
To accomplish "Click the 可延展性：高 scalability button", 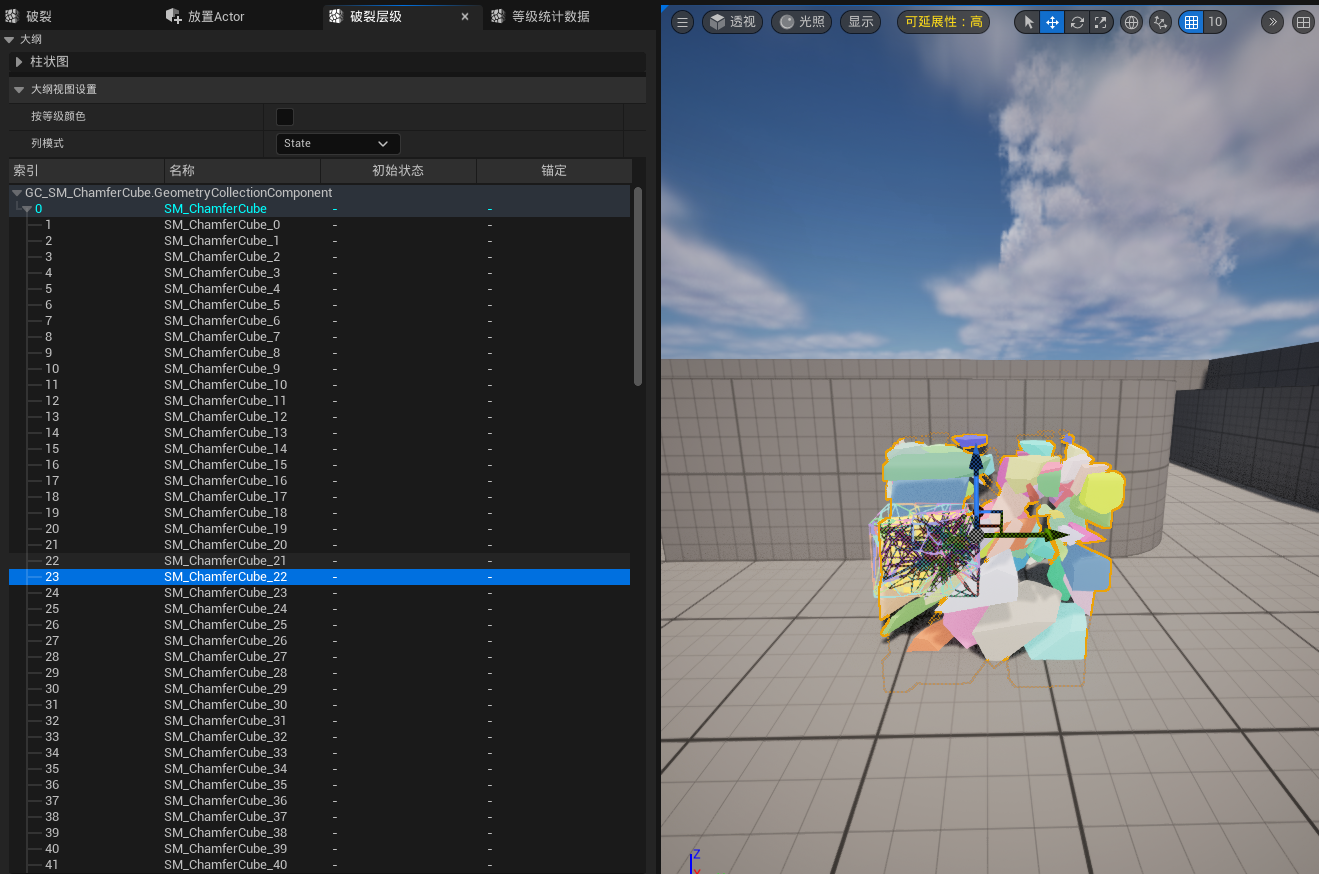I will click(943, 22).
